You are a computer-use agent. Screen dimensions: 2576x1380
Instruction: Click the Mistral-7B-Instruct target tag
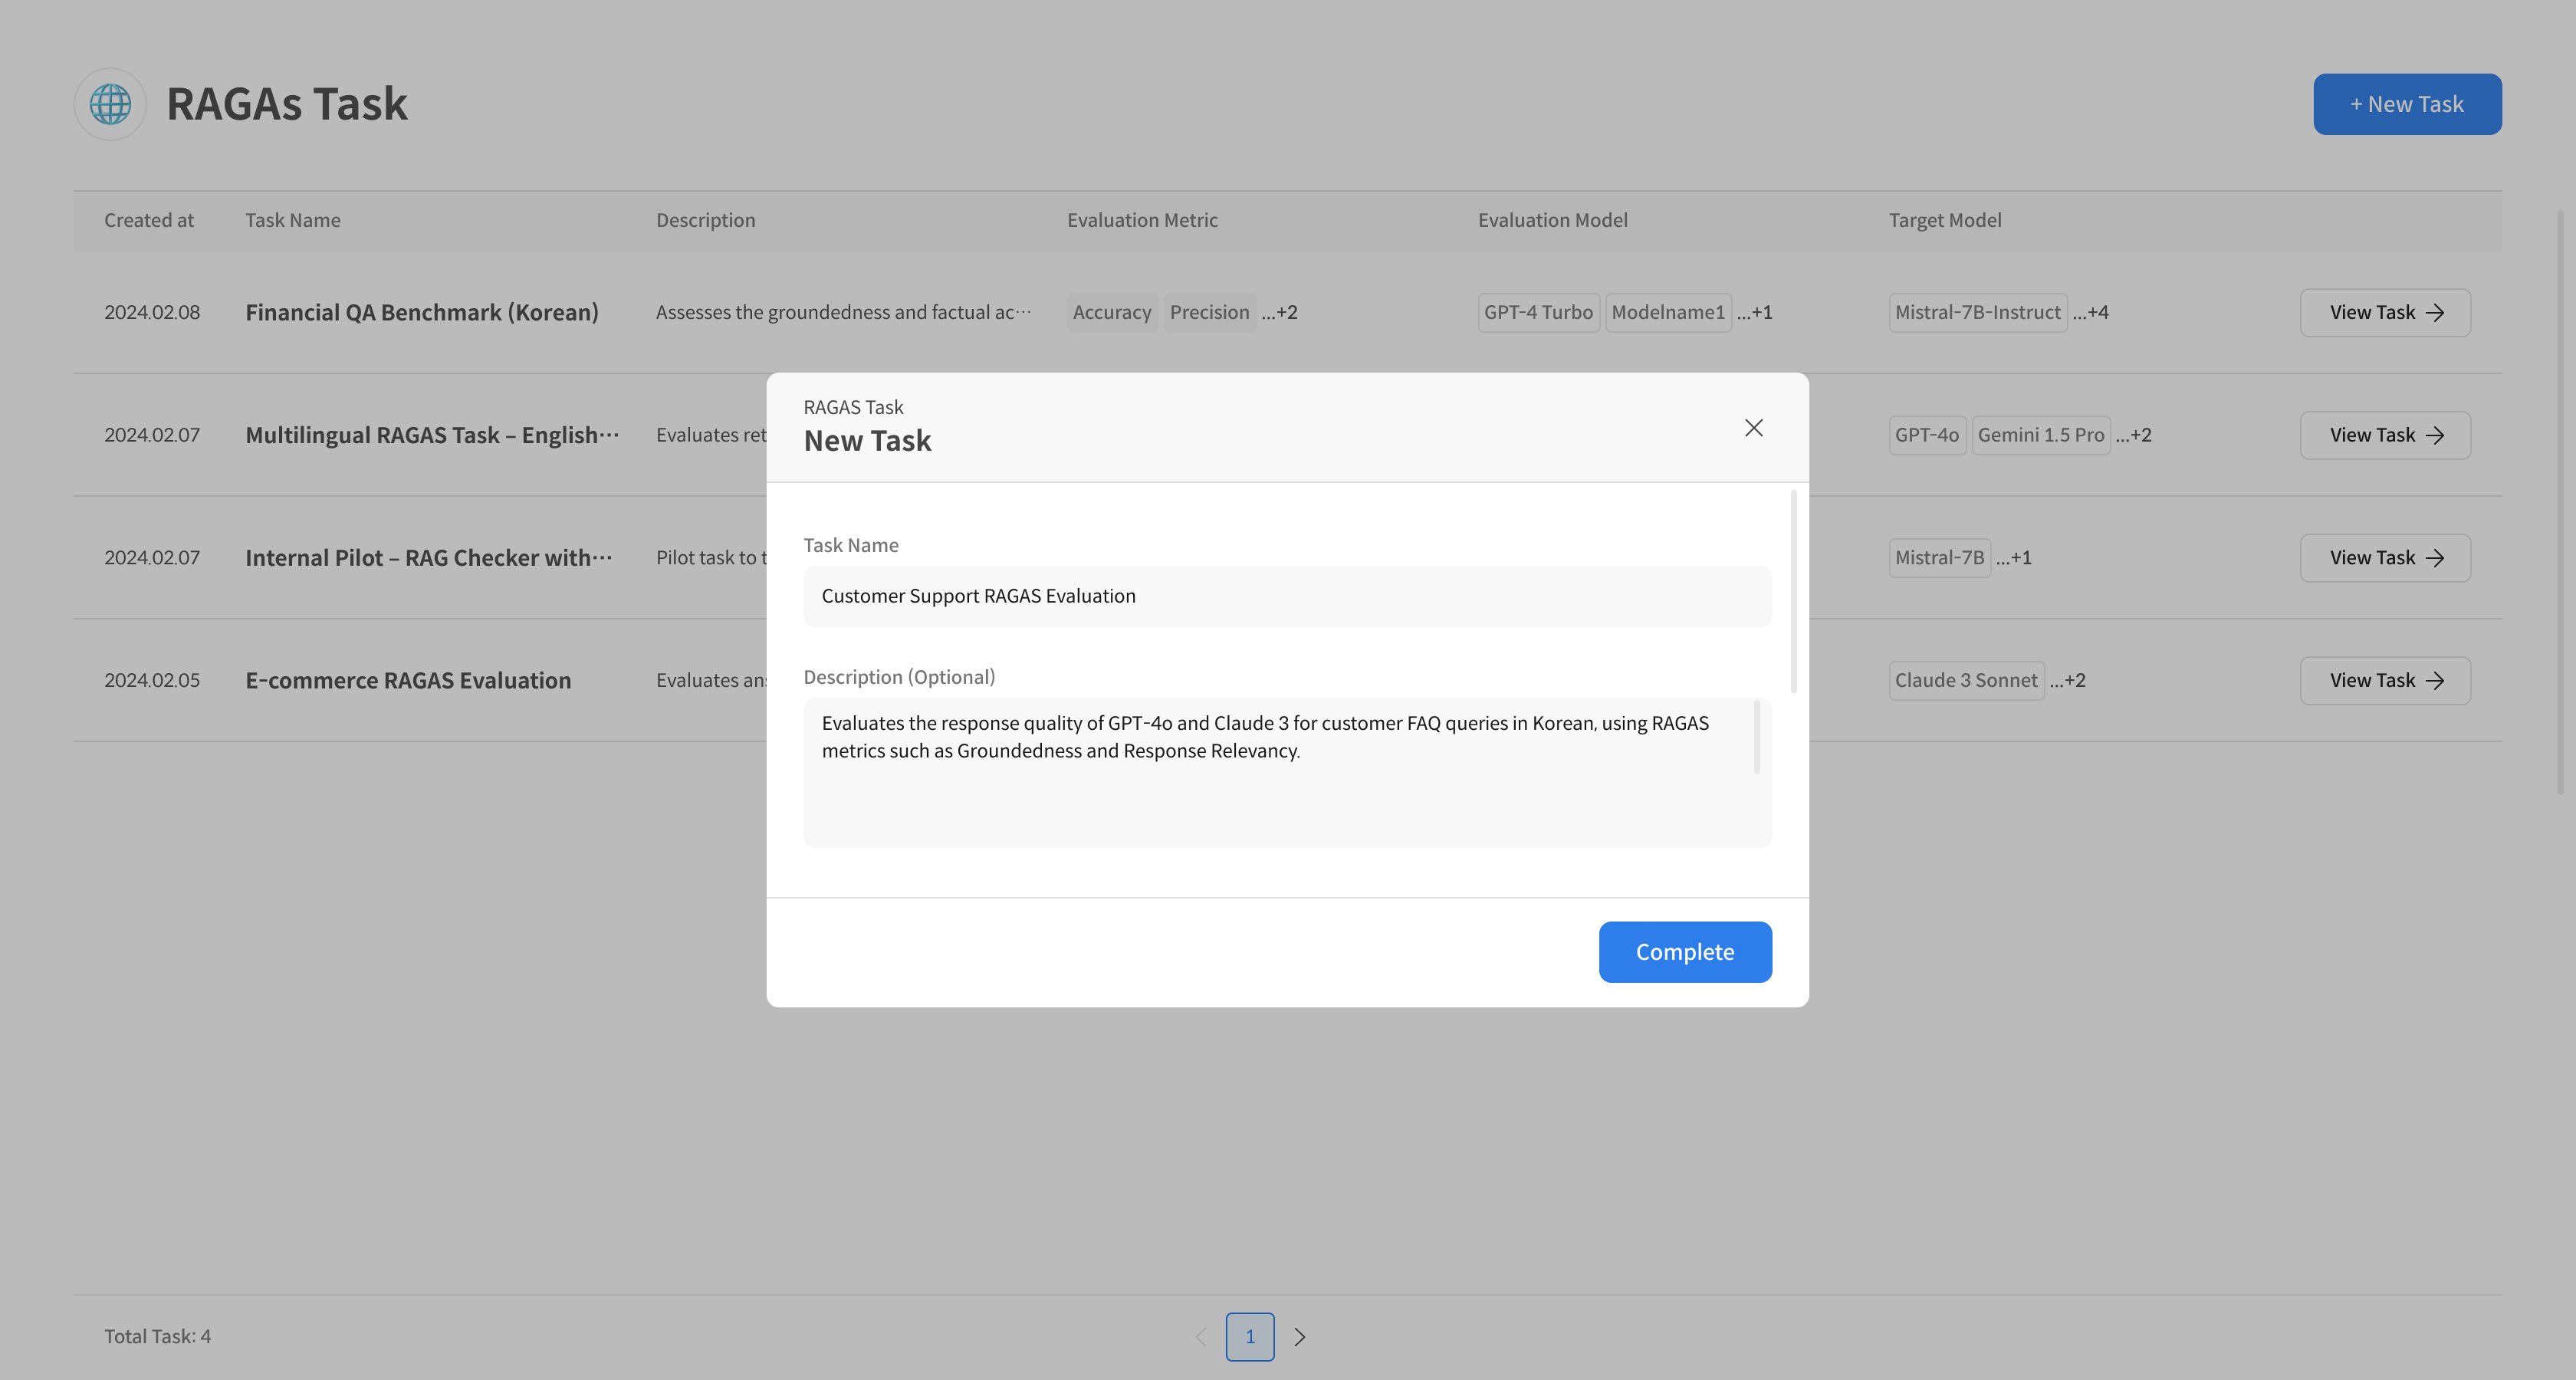pyautogui.click(x=1977, y=313)
